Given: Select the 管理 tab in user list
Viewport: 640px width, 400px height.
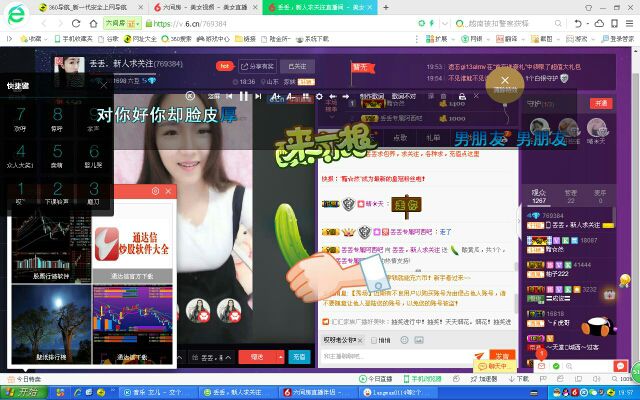Looking at the screenshot, I should [571, 196].
